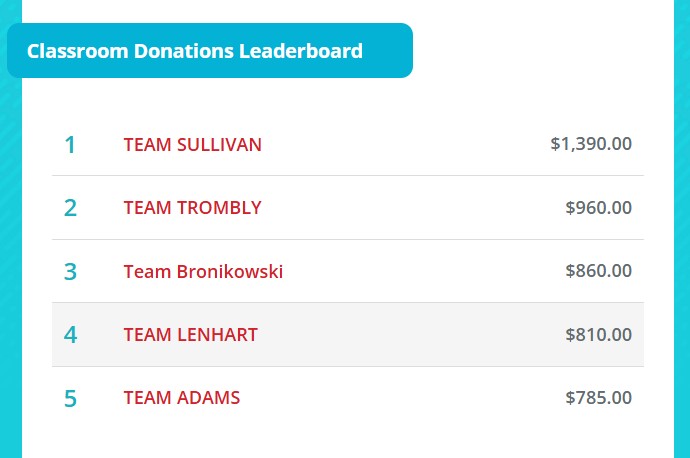Click blank space in the Sullivan row
Image resolution: width=690 pixels, height=458 pixels.
[405, 144]
